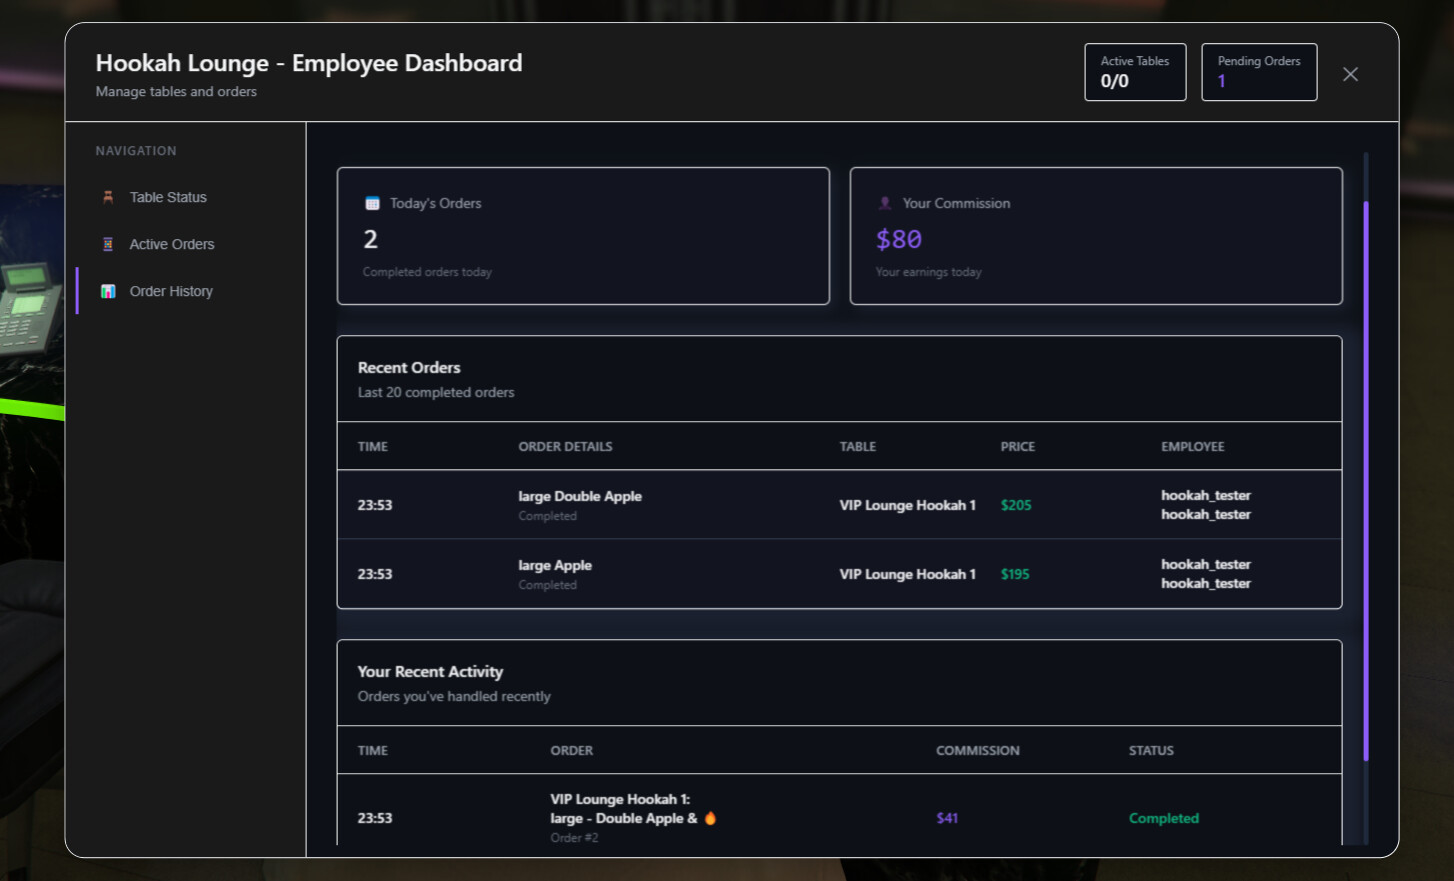
Task: Switch to Active Orders in navigation
Action: [171, 244]
